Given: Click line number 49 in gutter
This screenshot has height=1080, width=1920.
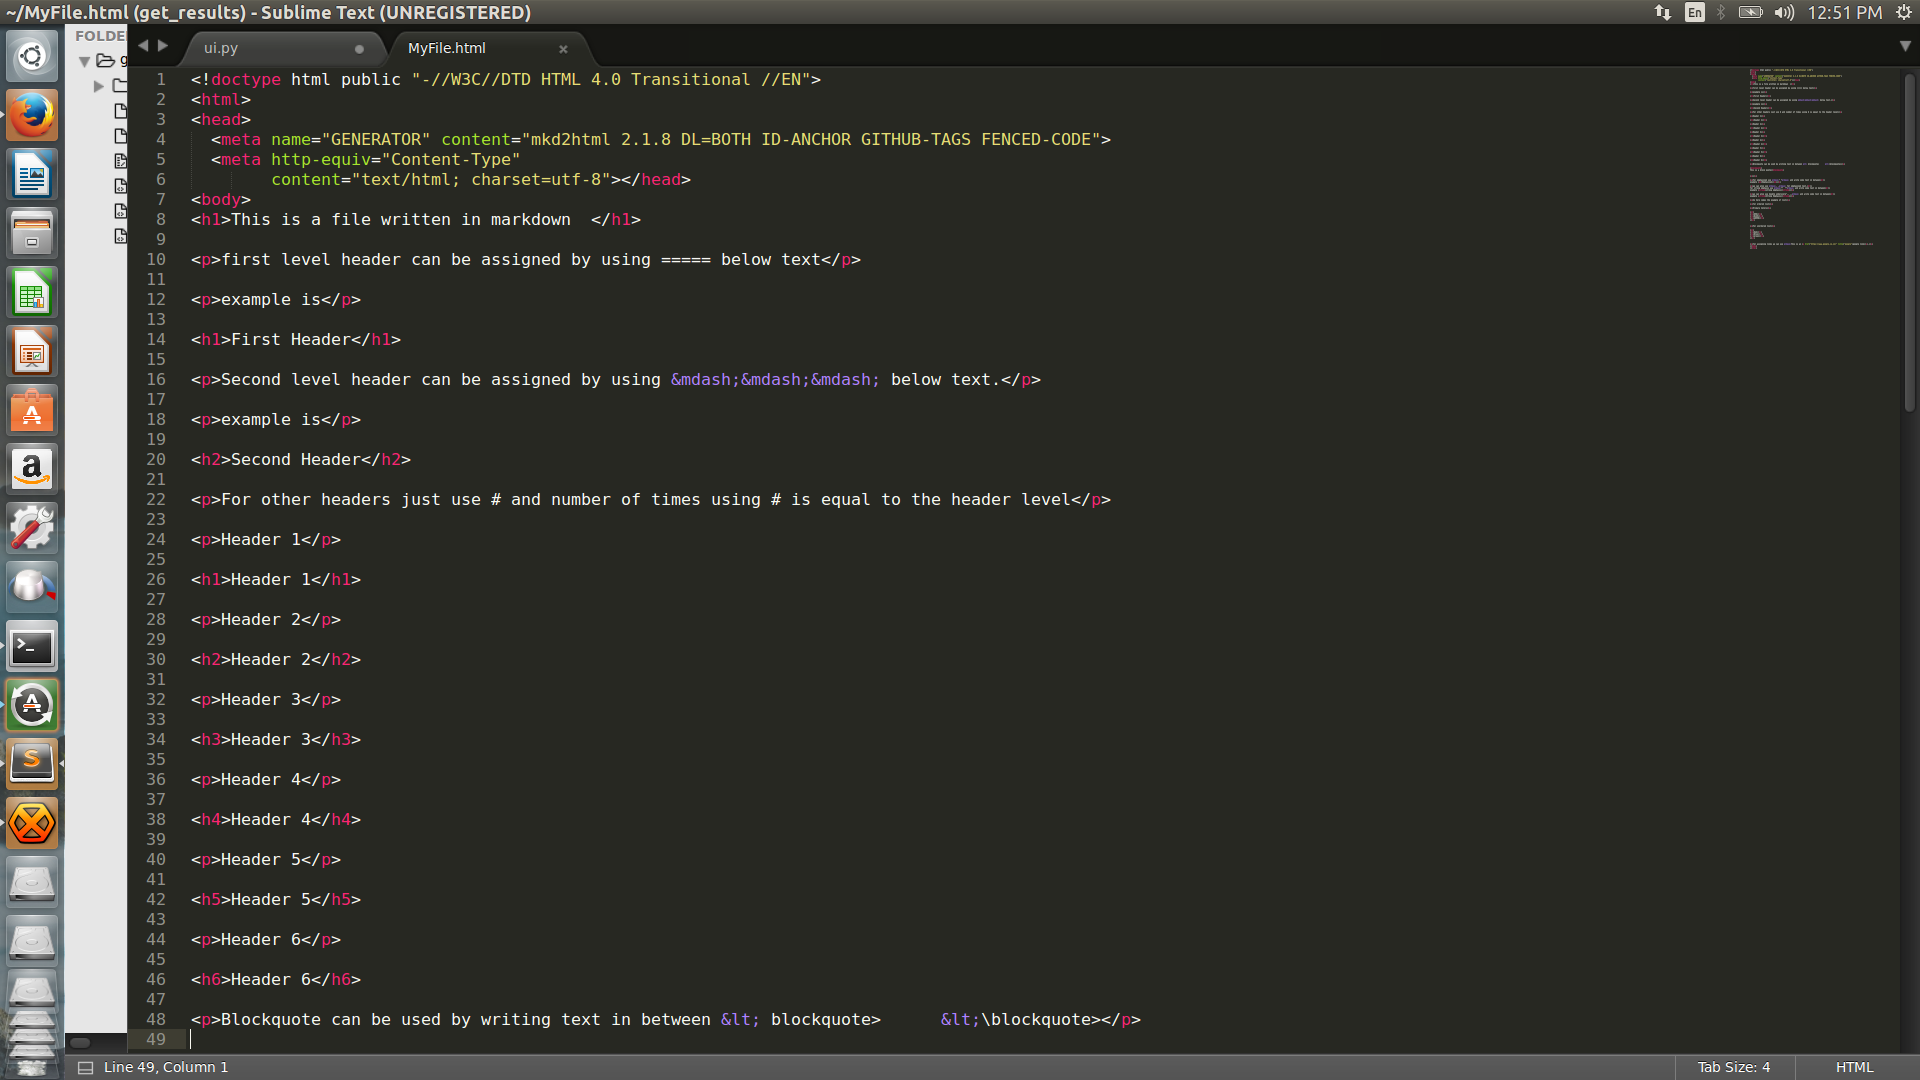Looking at the screenshot, I should 156,1039.
